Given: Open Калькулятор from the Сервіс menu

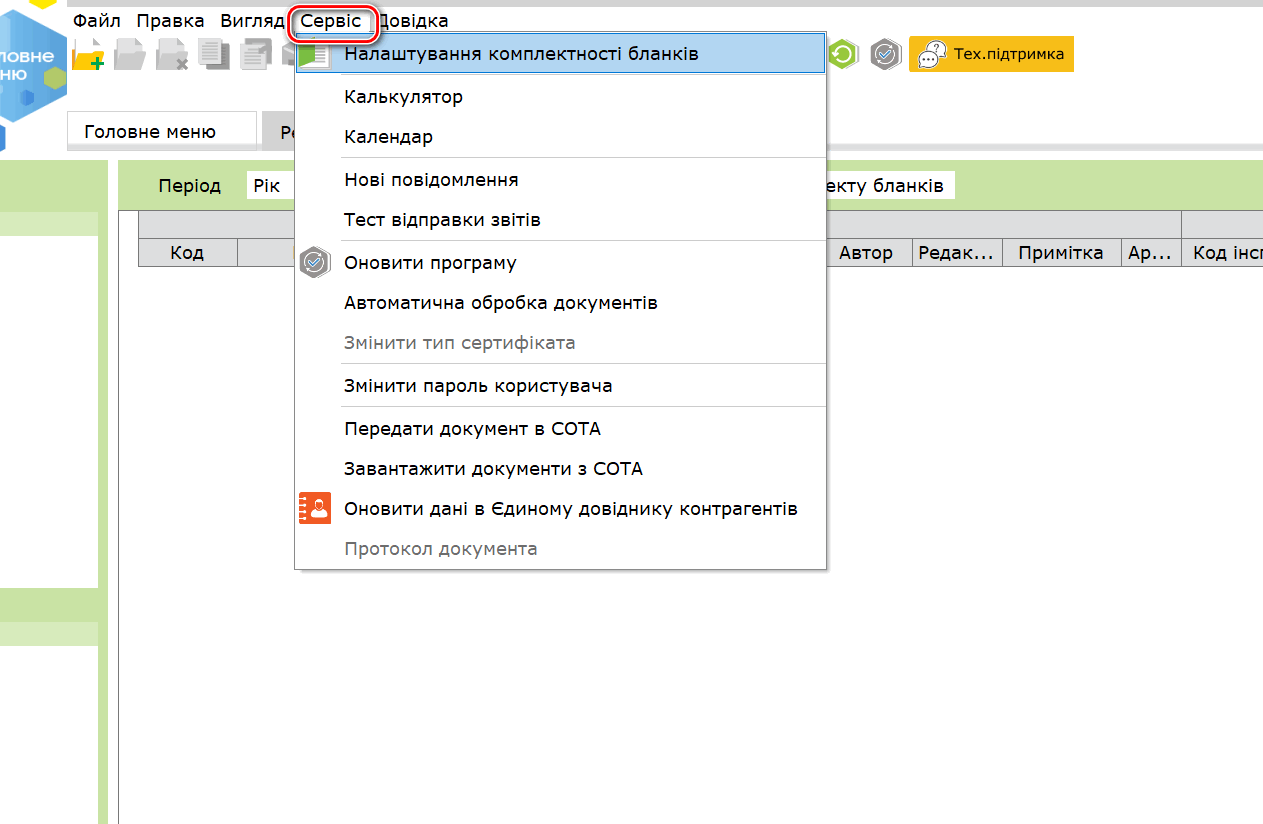Looking at the screenshot, I should (403, 97).
